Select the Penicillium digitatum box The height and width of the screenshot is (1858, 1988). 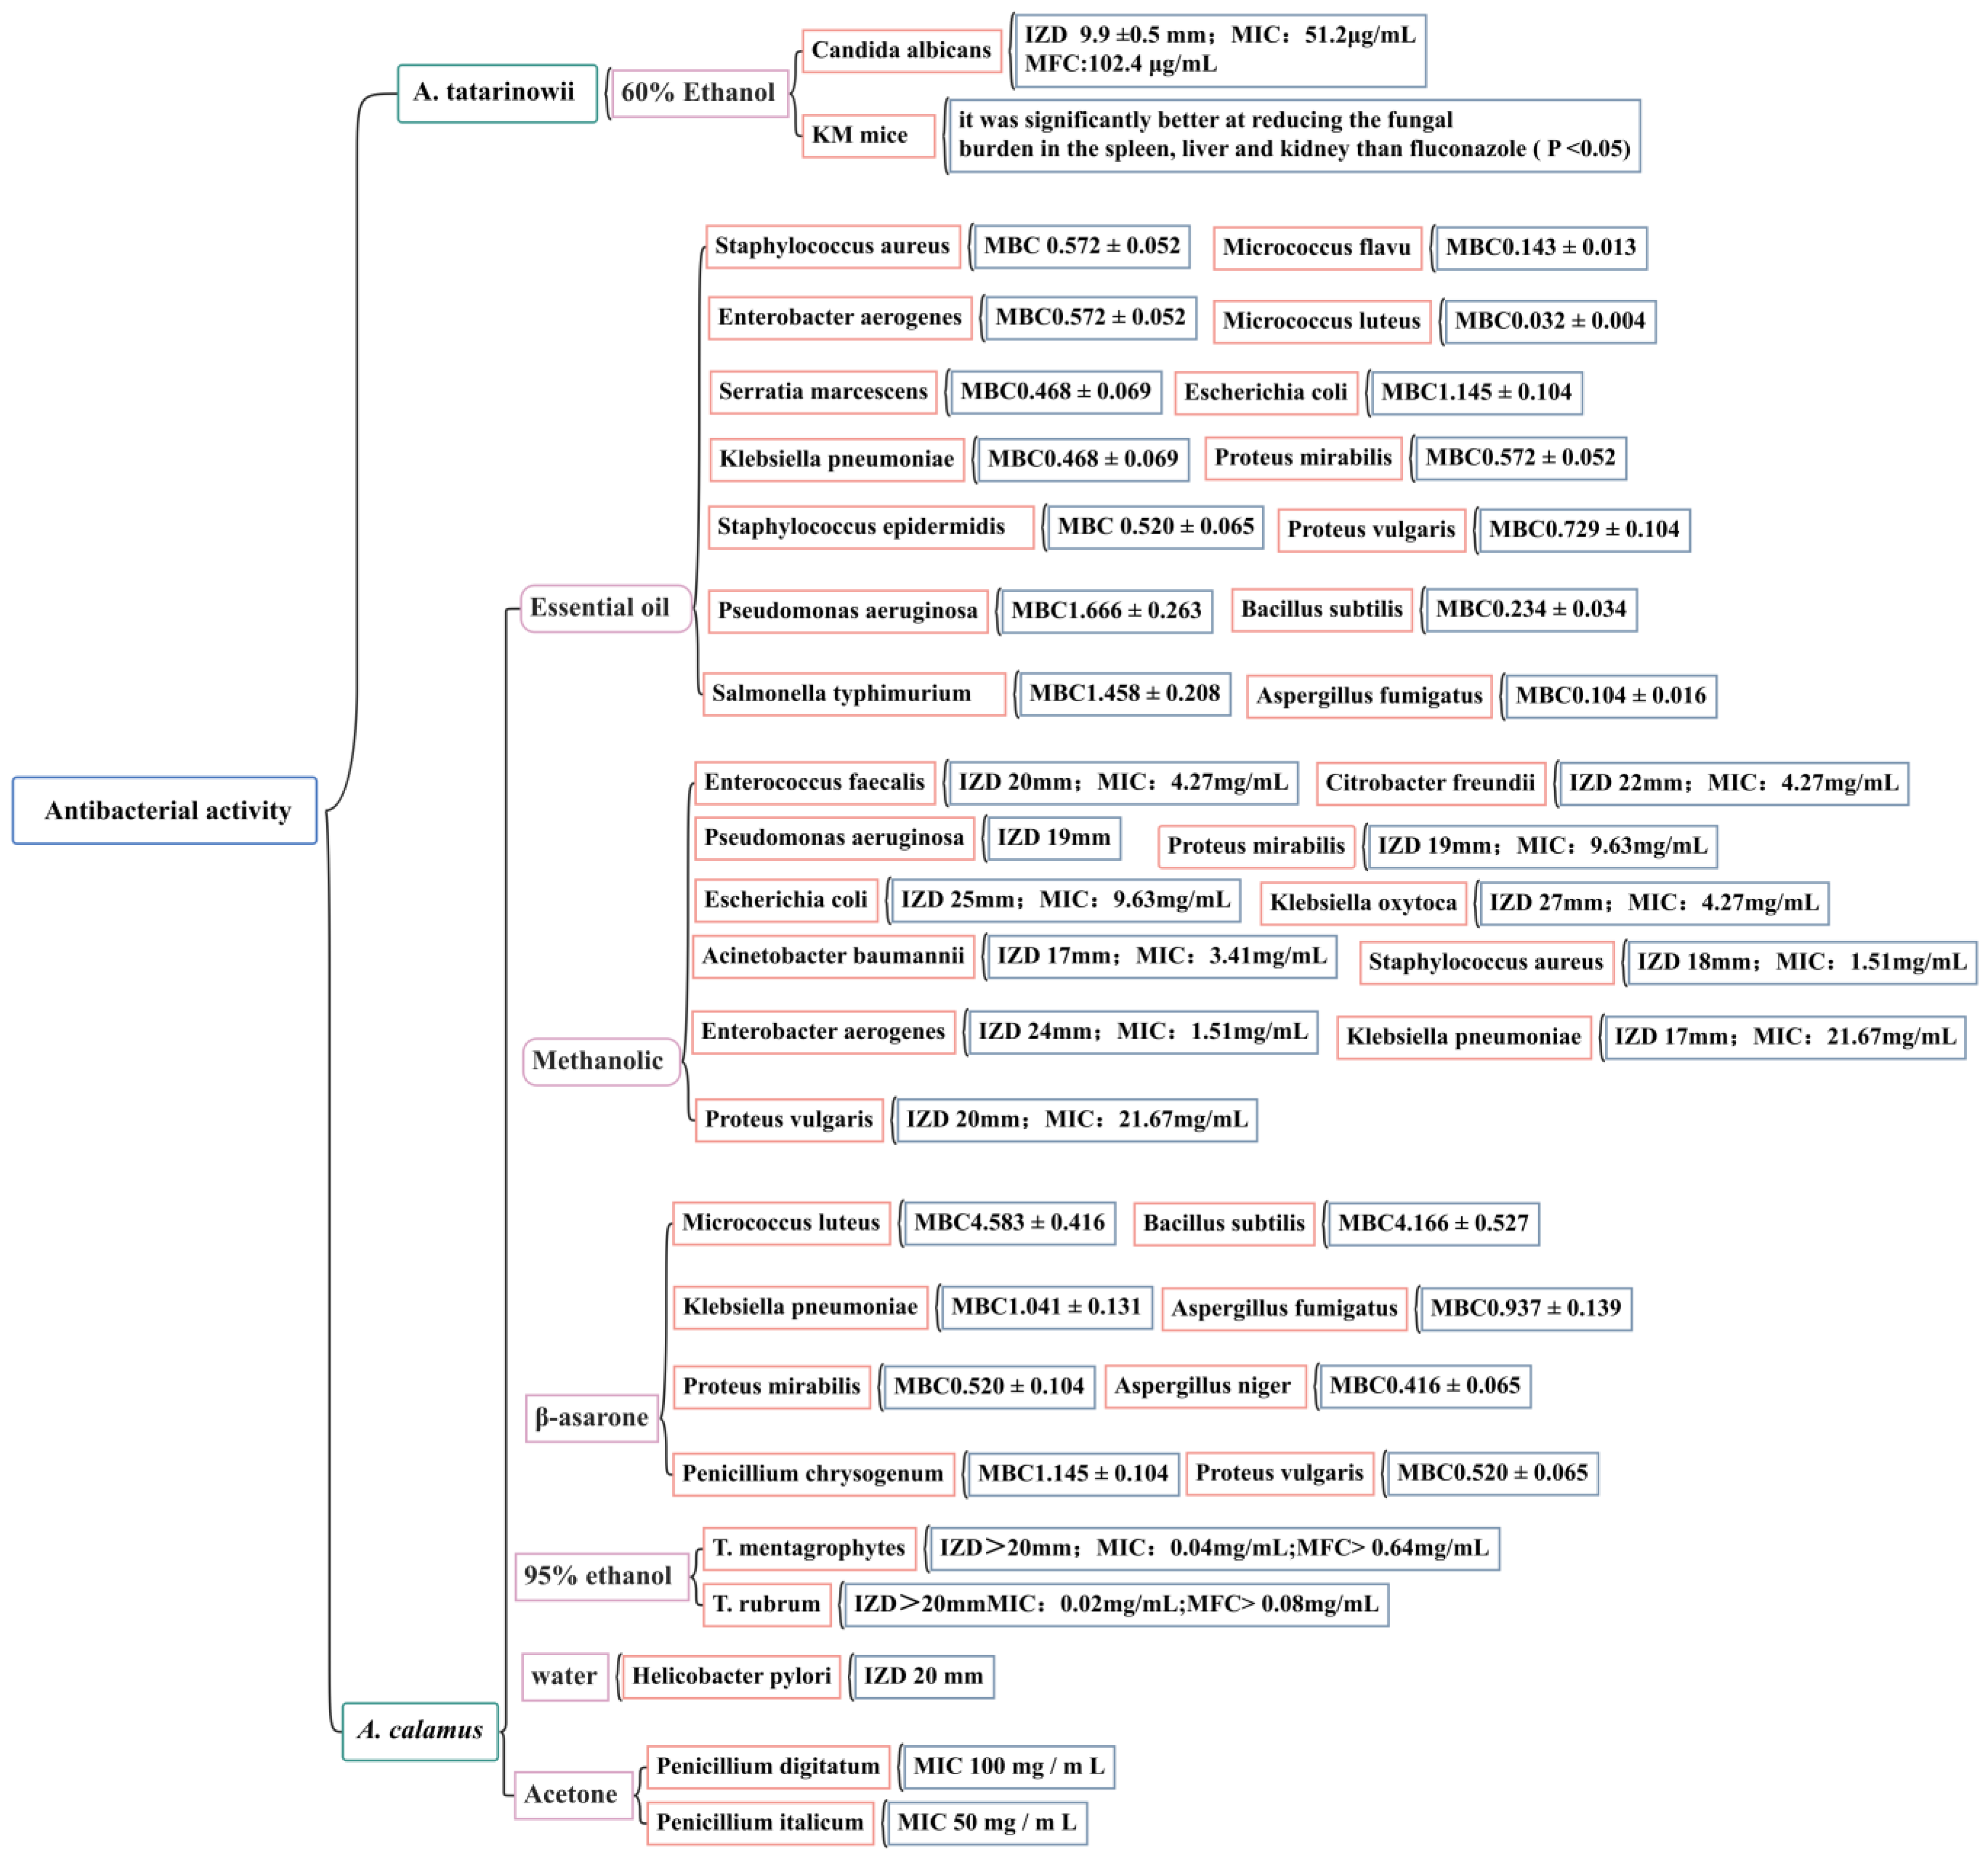tap(768, 1766)
